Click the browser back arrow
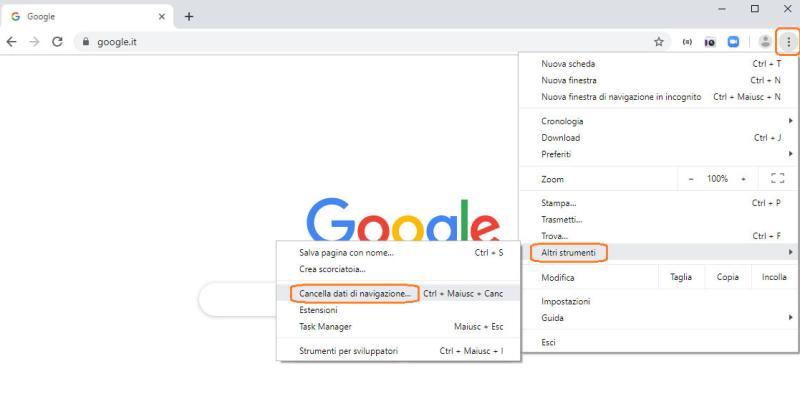This screenshot has height=420, width=800. (x=11, y=42)
